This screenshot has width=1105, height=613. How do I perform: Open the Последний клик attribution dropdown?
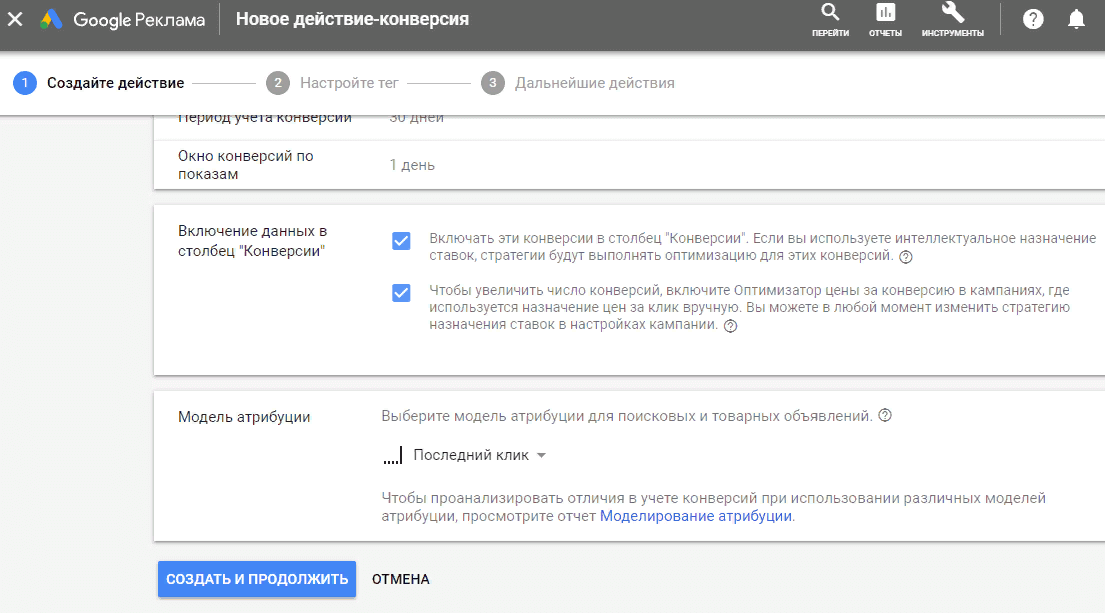477,454
